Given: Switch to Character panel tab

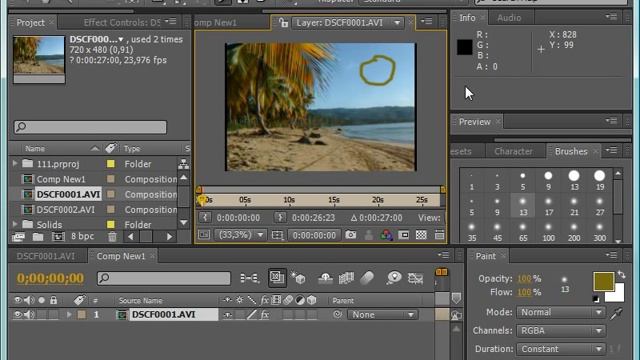Looking at the screenshot, I should point(513,151).
